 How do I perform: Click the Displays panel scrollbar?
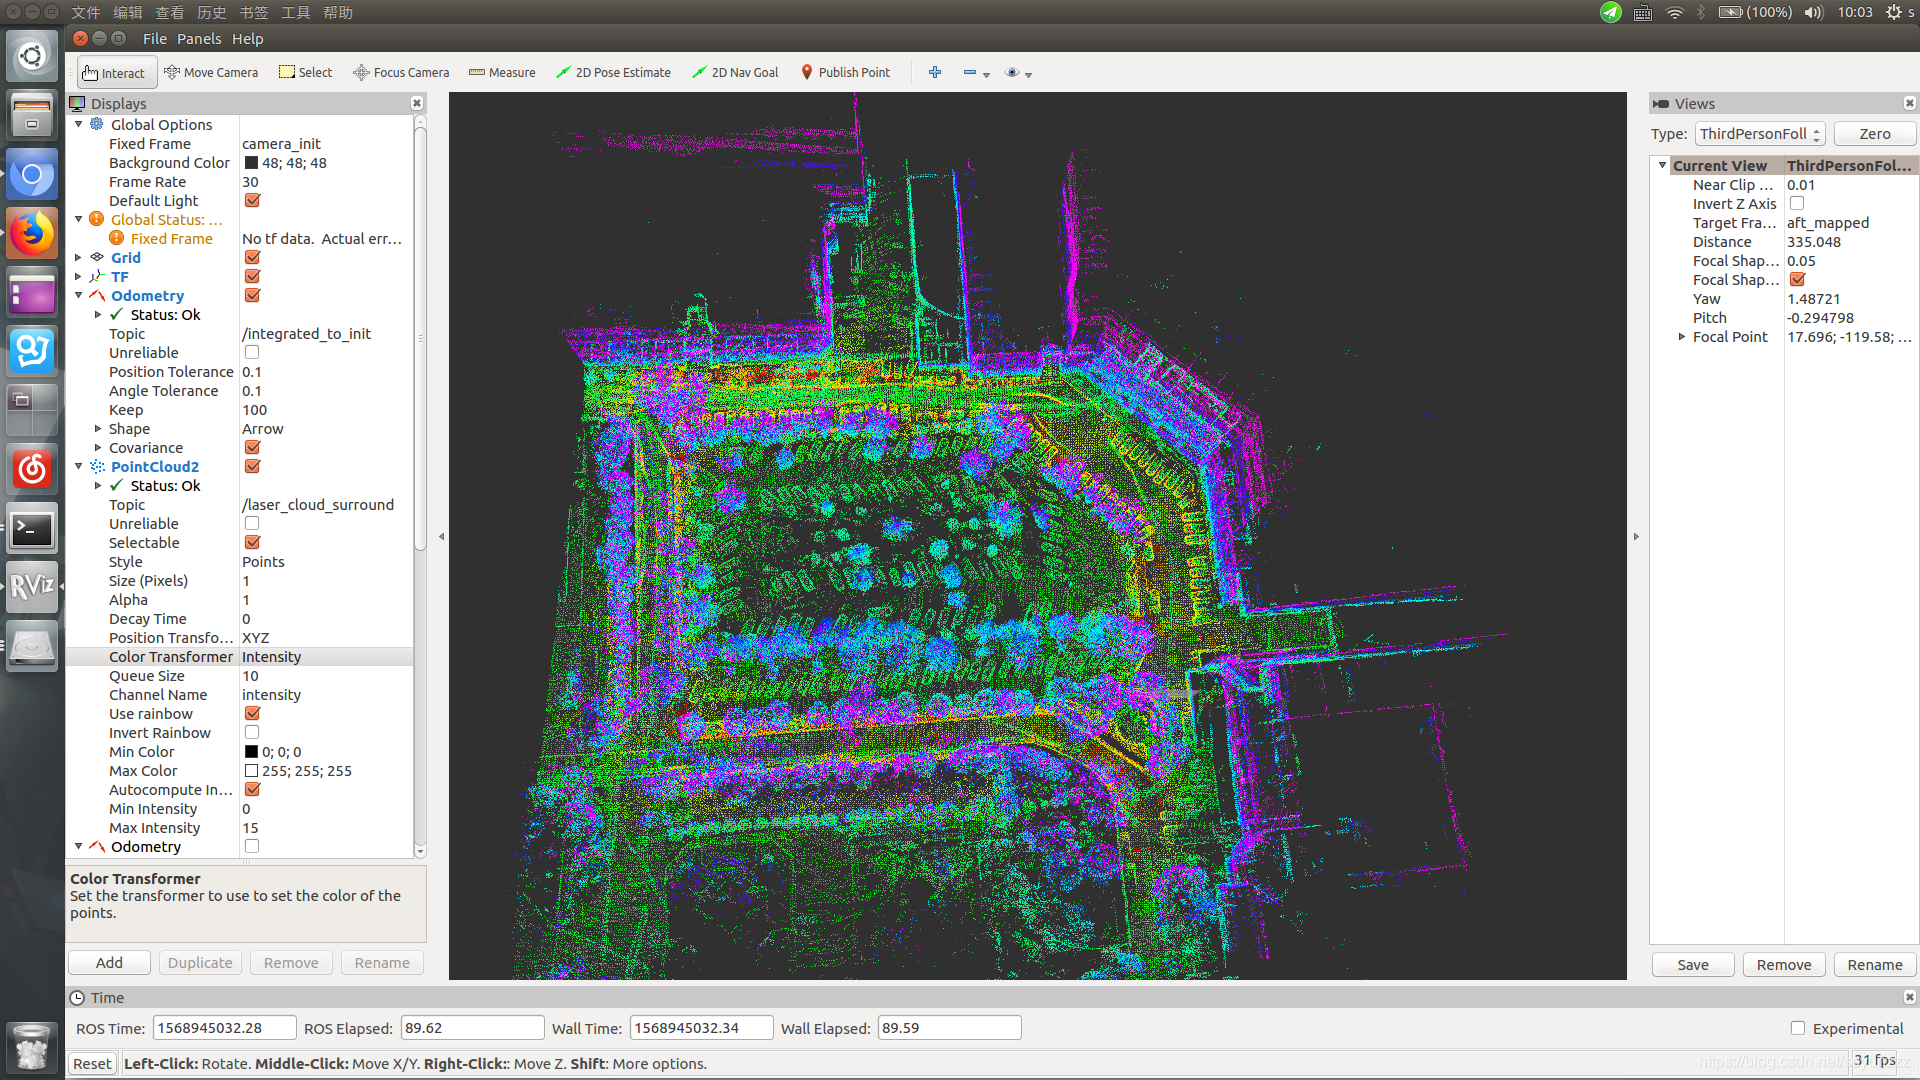click(x=420, y=340)
